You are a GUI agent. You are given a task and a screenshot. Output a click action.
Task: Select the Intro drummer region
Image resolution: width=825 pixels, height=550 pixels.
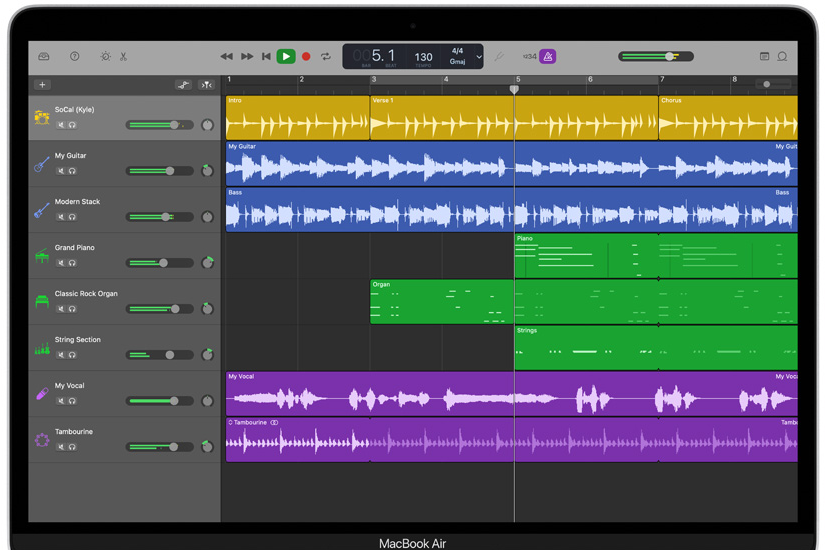click(298, 118)
